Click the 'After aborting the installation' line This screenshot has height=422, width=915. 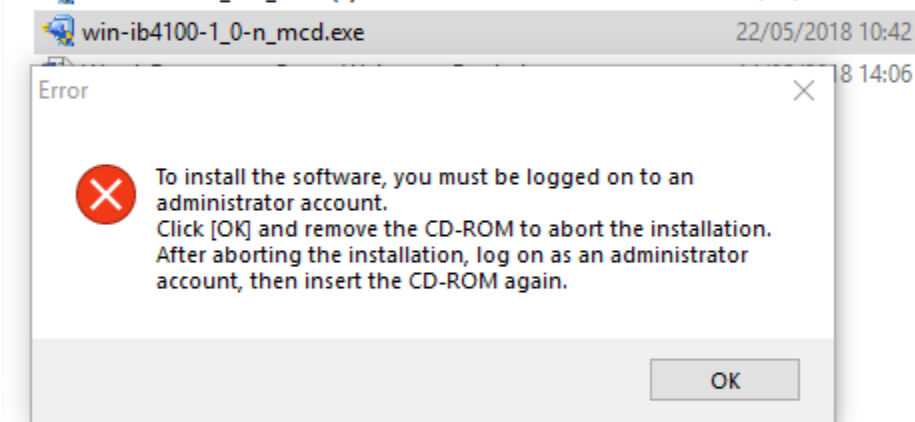click(452, 255)
